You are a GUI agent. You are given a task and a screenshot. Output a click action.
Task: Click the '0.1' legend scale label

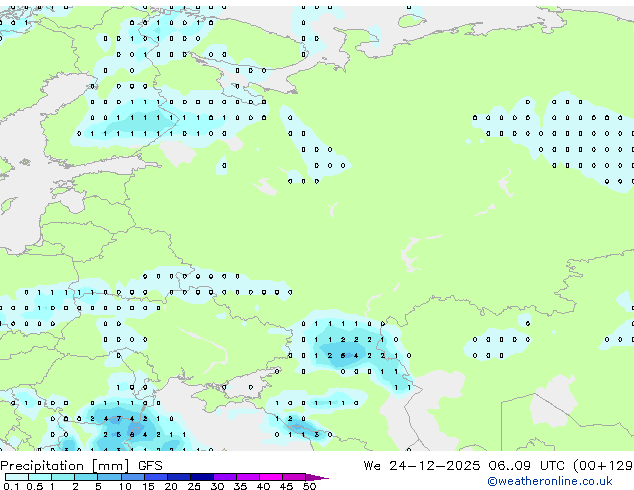click(11, 486)
